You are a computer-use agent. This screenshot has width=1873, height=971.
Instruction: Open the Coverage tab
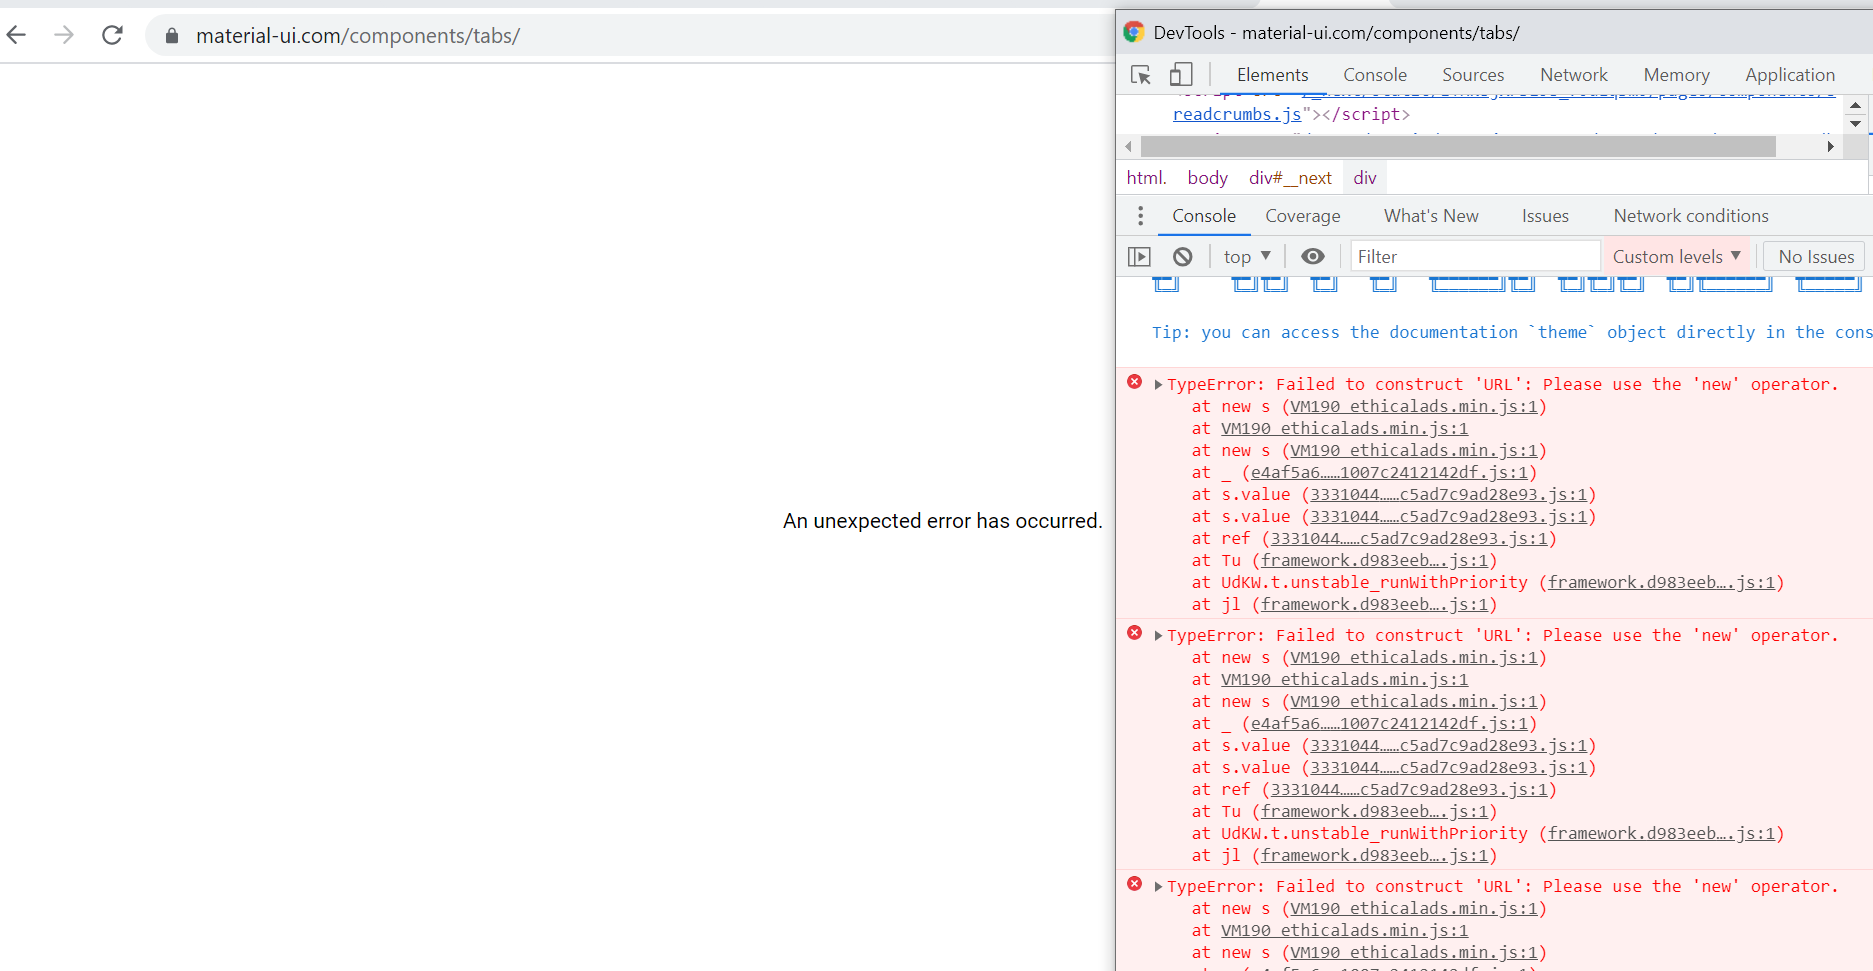[x=1303, y=215]
